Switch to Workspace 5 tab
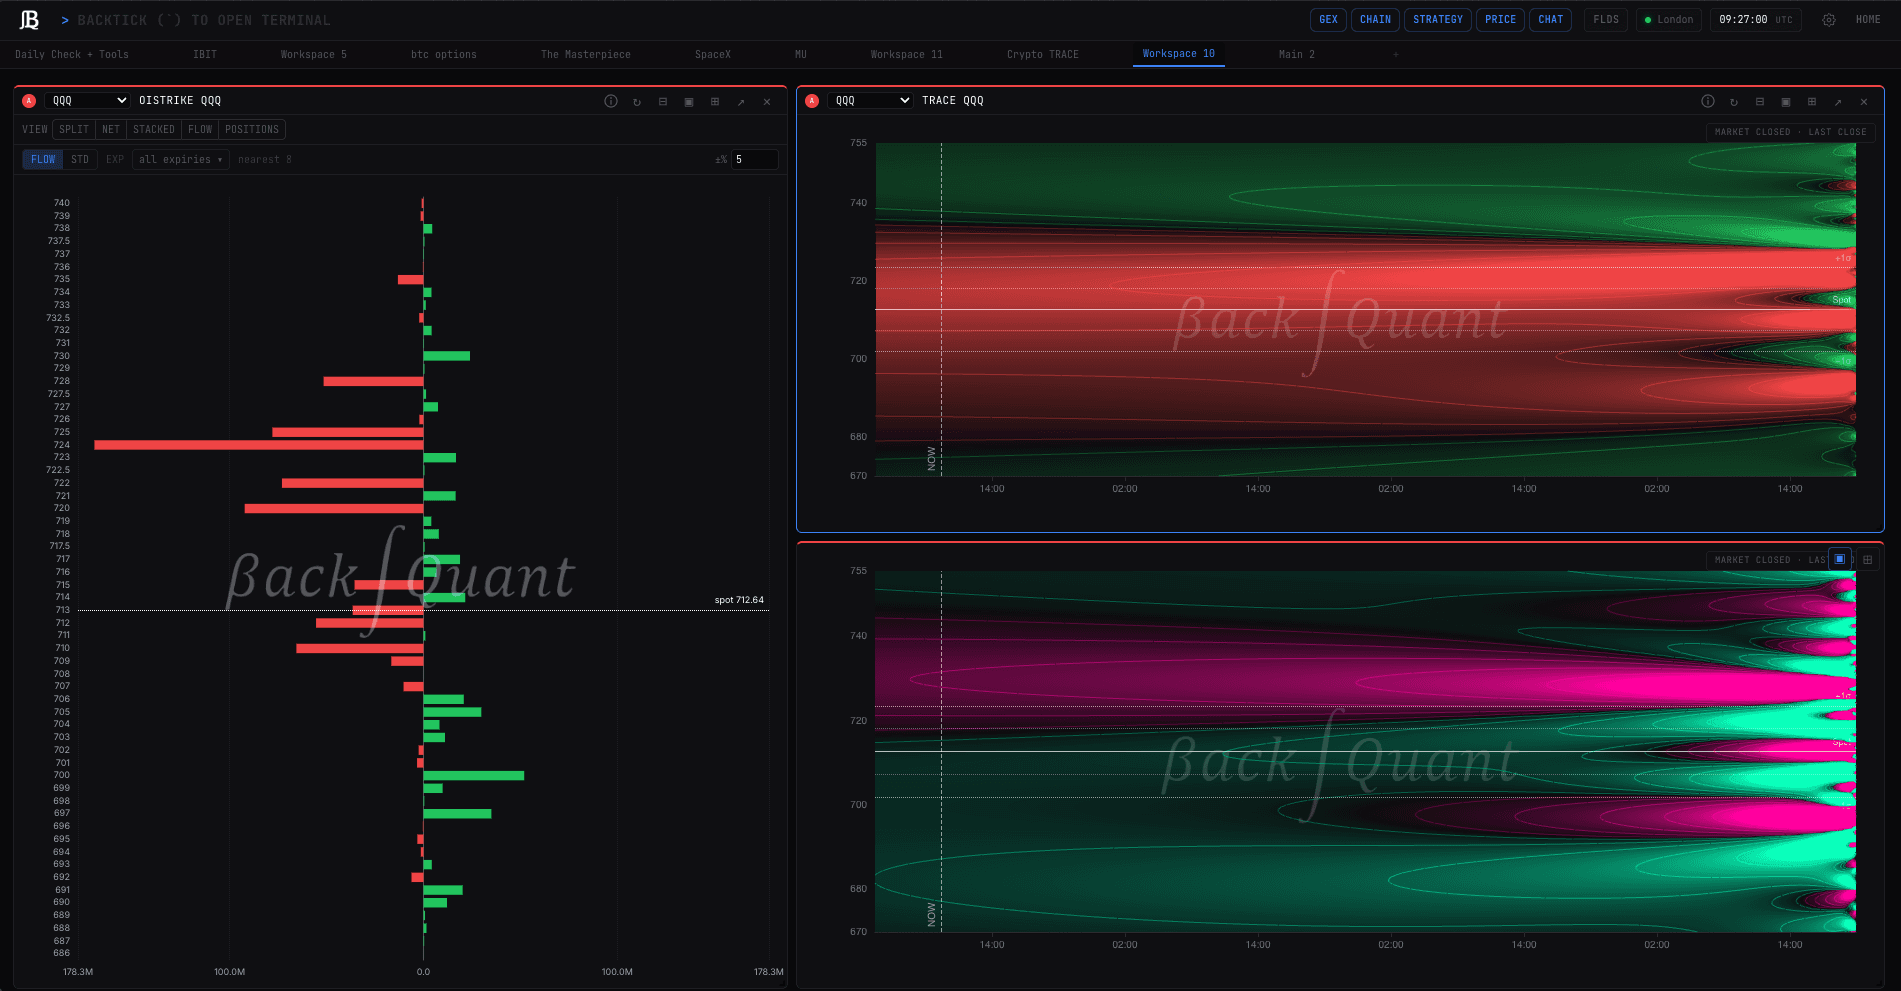1901x991 pixels. pos(314,55)
